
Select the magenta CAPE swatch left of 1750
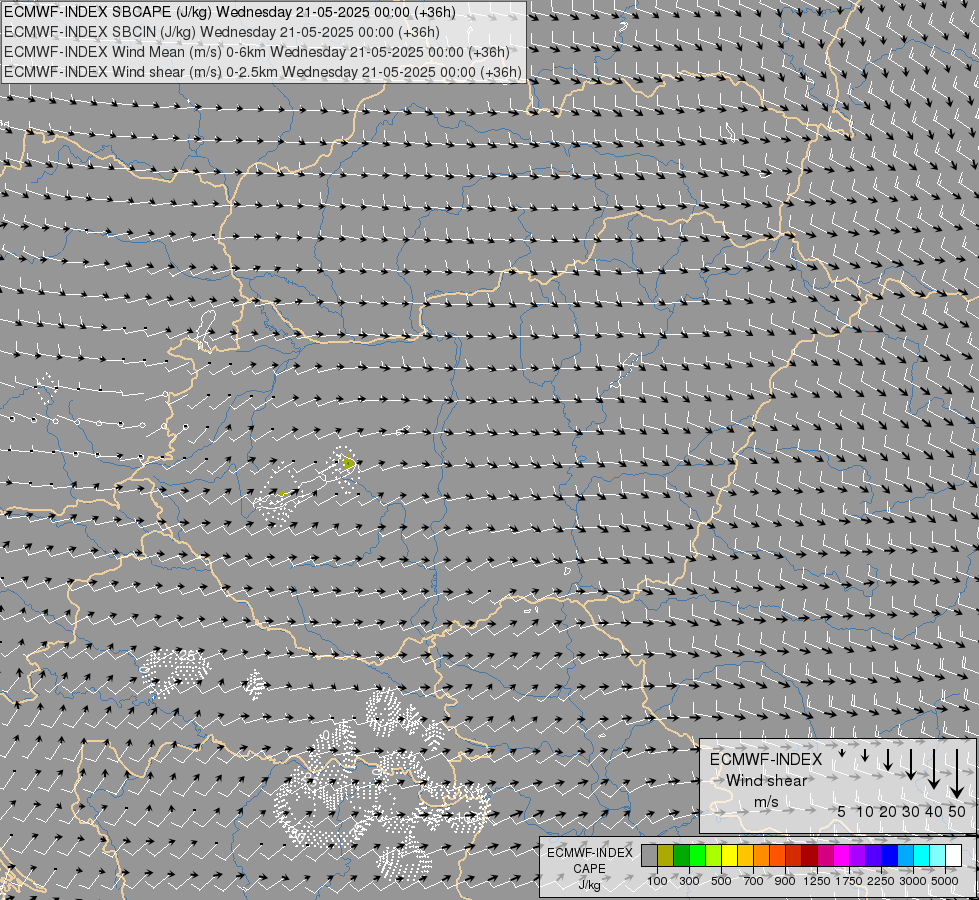[x=842, y=855]
